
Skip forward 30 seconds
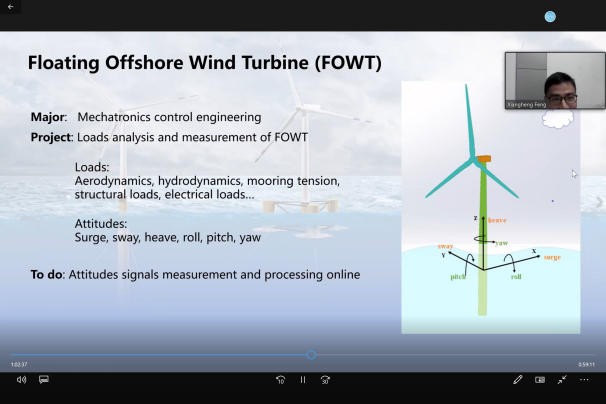pos(326,380)
